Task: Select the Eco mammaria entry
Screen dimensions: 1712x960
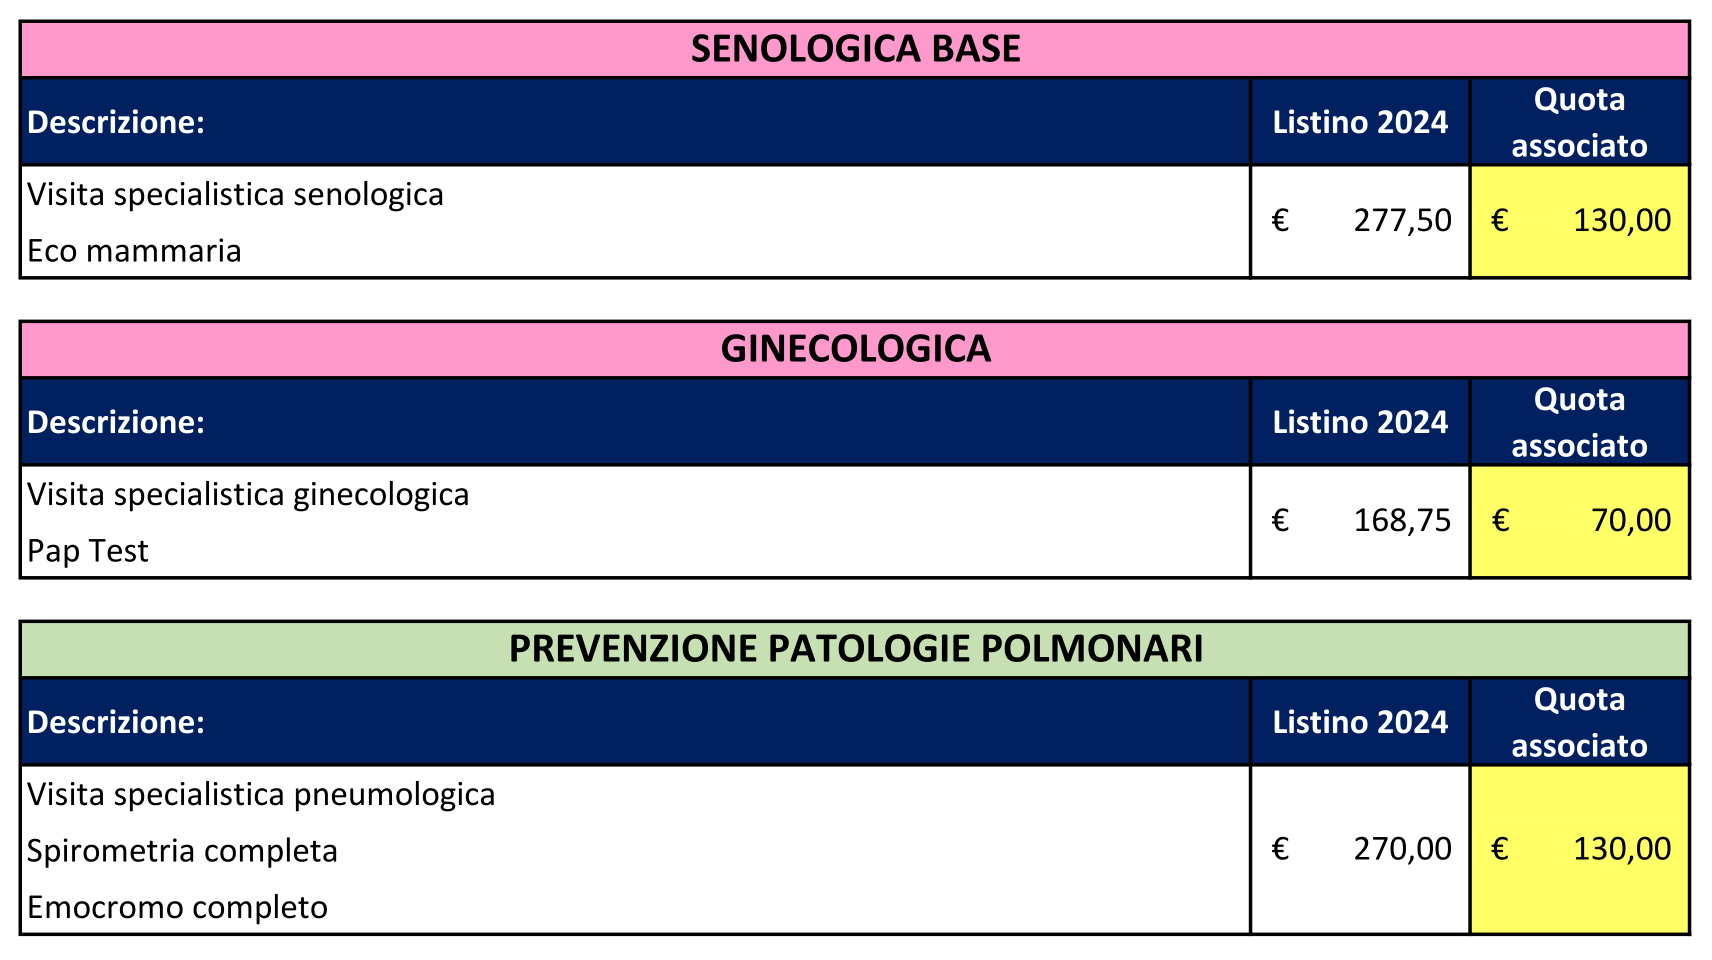Action: point(134,250)
